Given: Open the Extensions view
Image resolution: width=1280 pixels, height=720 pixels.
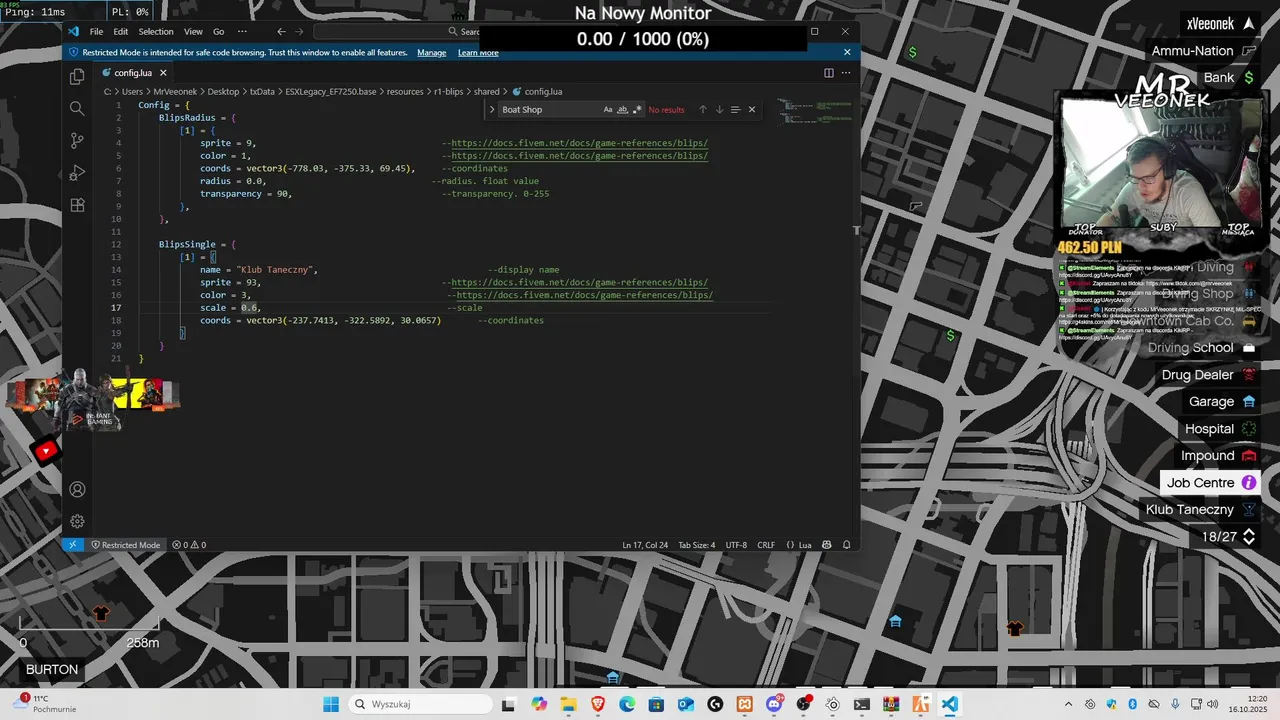Looking at the screenshot, I should click(77, 205).
